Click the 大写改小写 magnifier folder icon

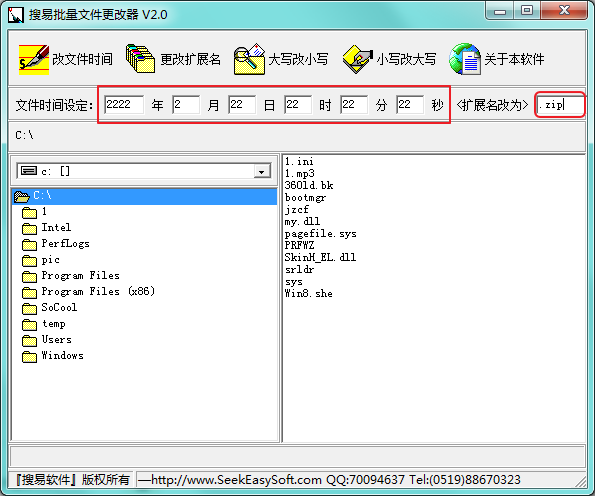coord(249,59)
